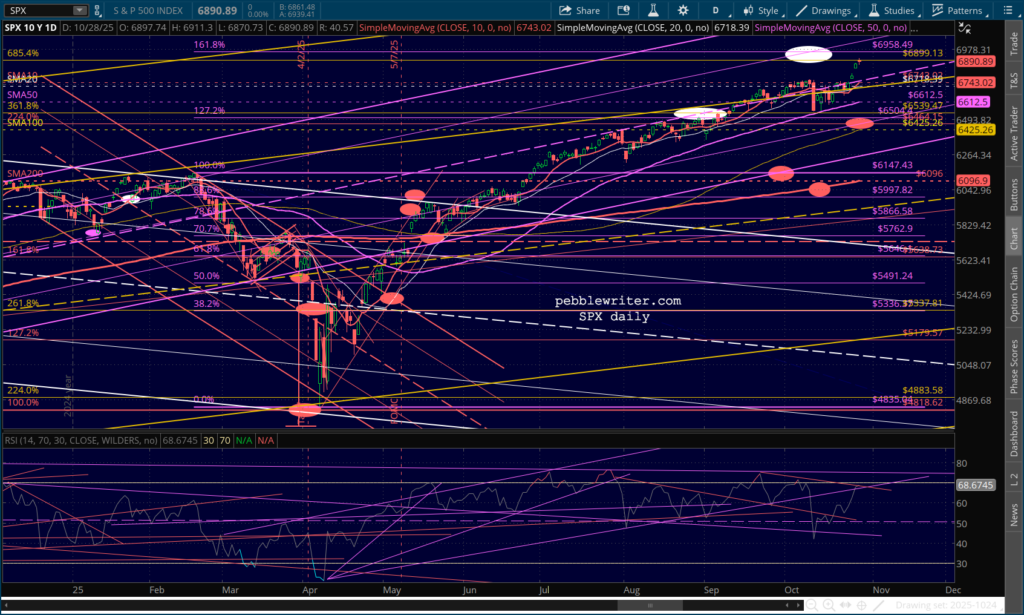Click the $4883.58 level label
This screenshot has width=1024, height=615.
(x=922, y=390)
